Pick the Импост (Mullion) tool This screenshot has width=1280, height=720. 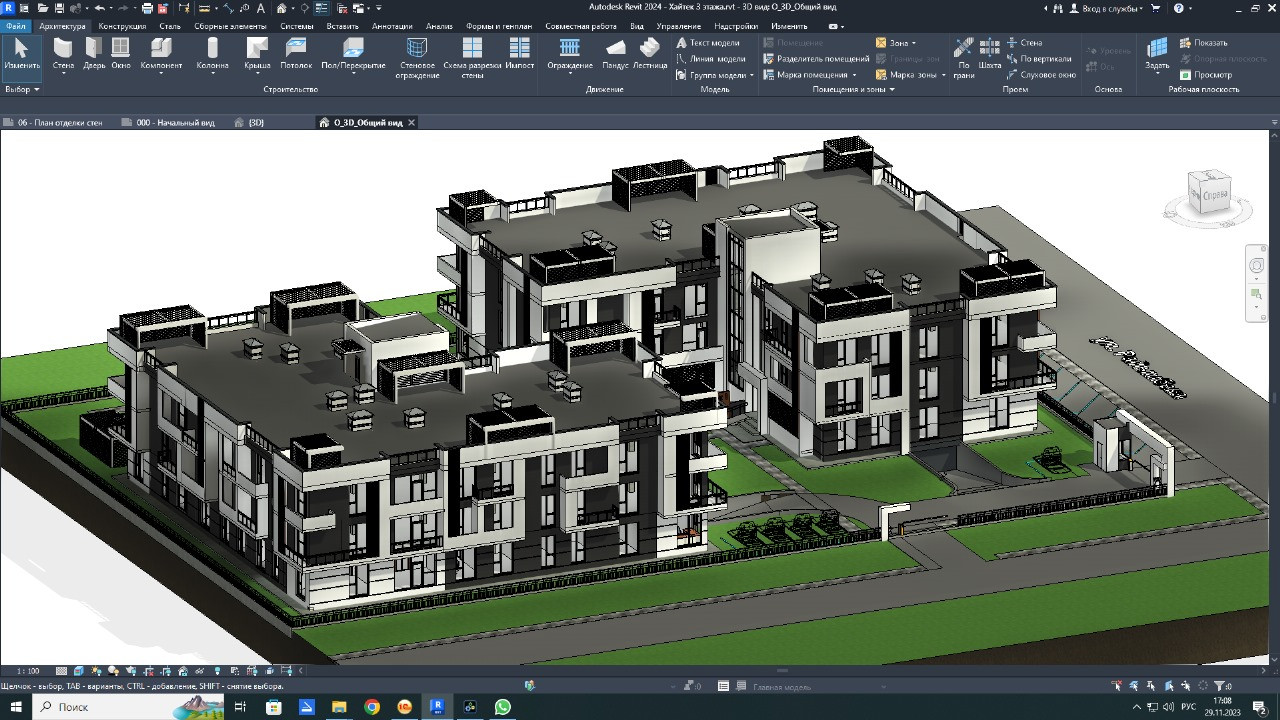click(520, 55)
